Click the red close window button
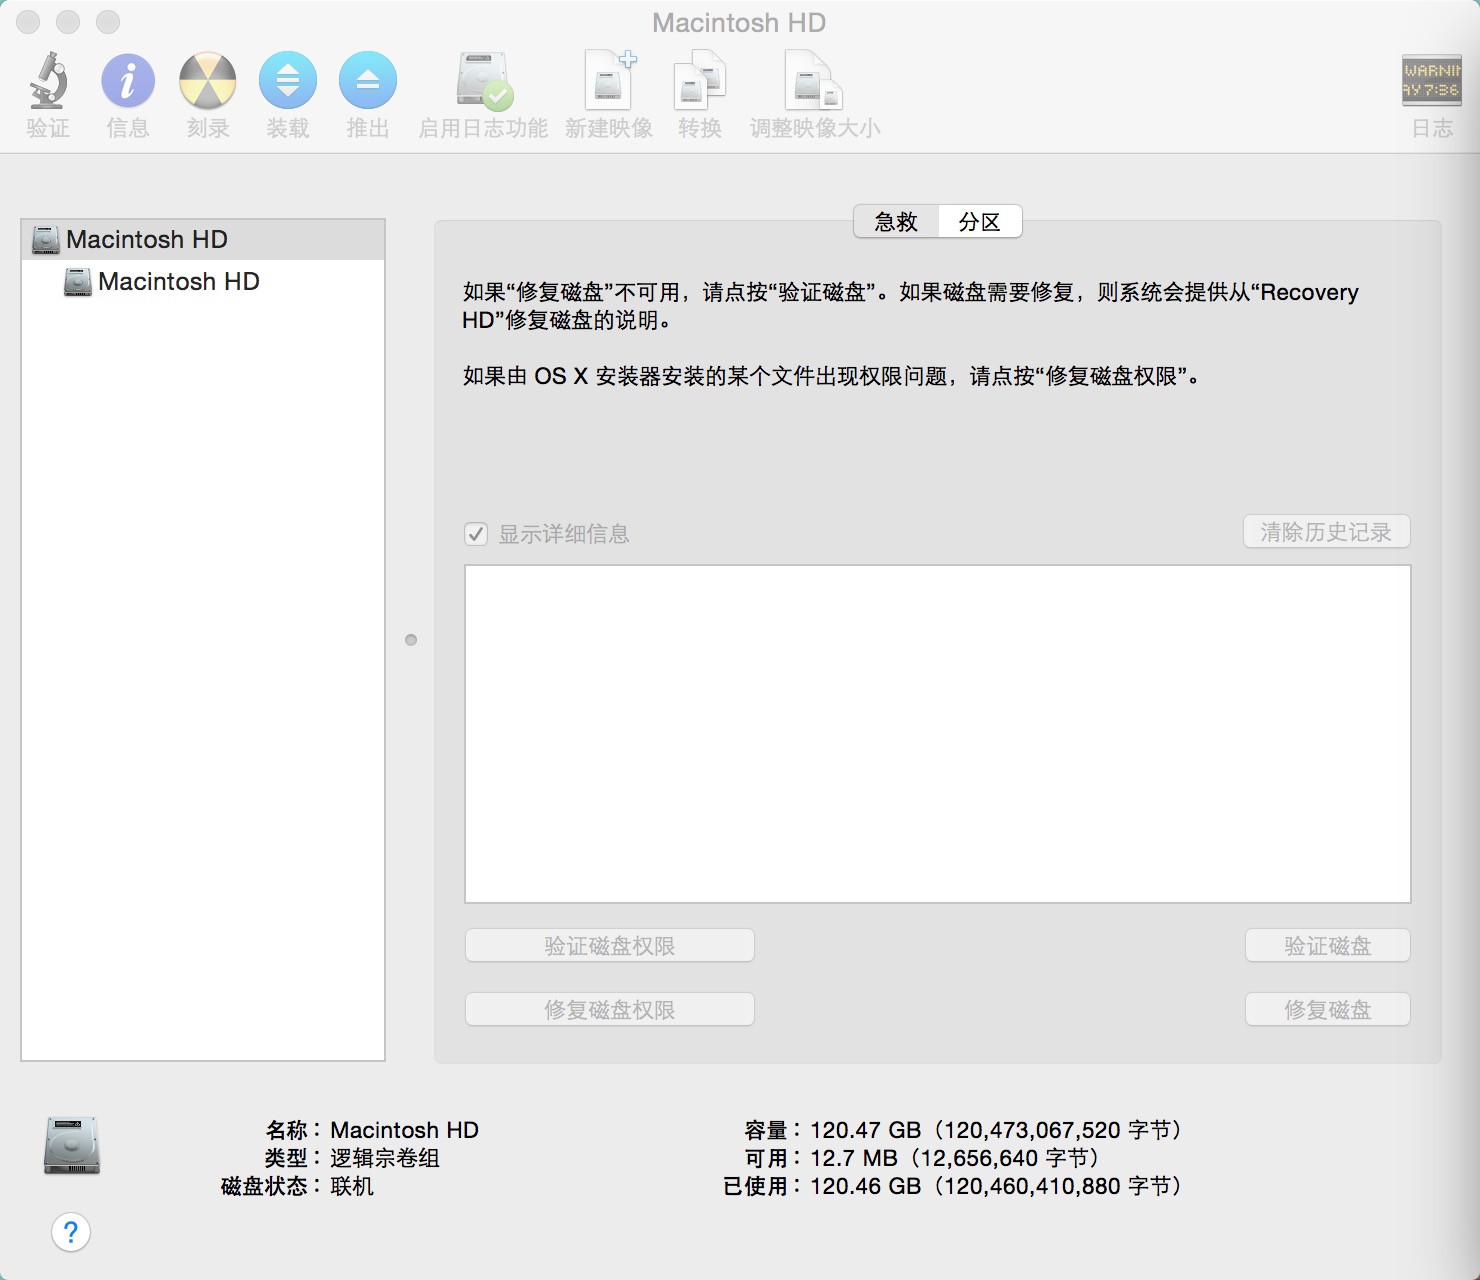This screenshot has height=1280, width=1480. tap(28, 22)
